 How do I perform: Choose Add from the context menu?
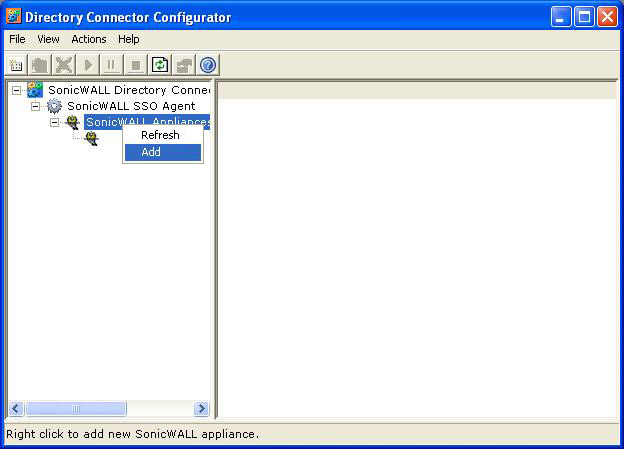click(x=151, y=152)
